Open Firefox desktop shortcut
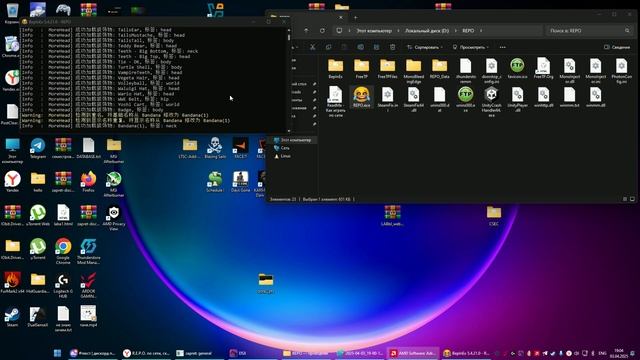Image resolution: width=640 pixels, height=360 pixels. (x=88, y=182)
